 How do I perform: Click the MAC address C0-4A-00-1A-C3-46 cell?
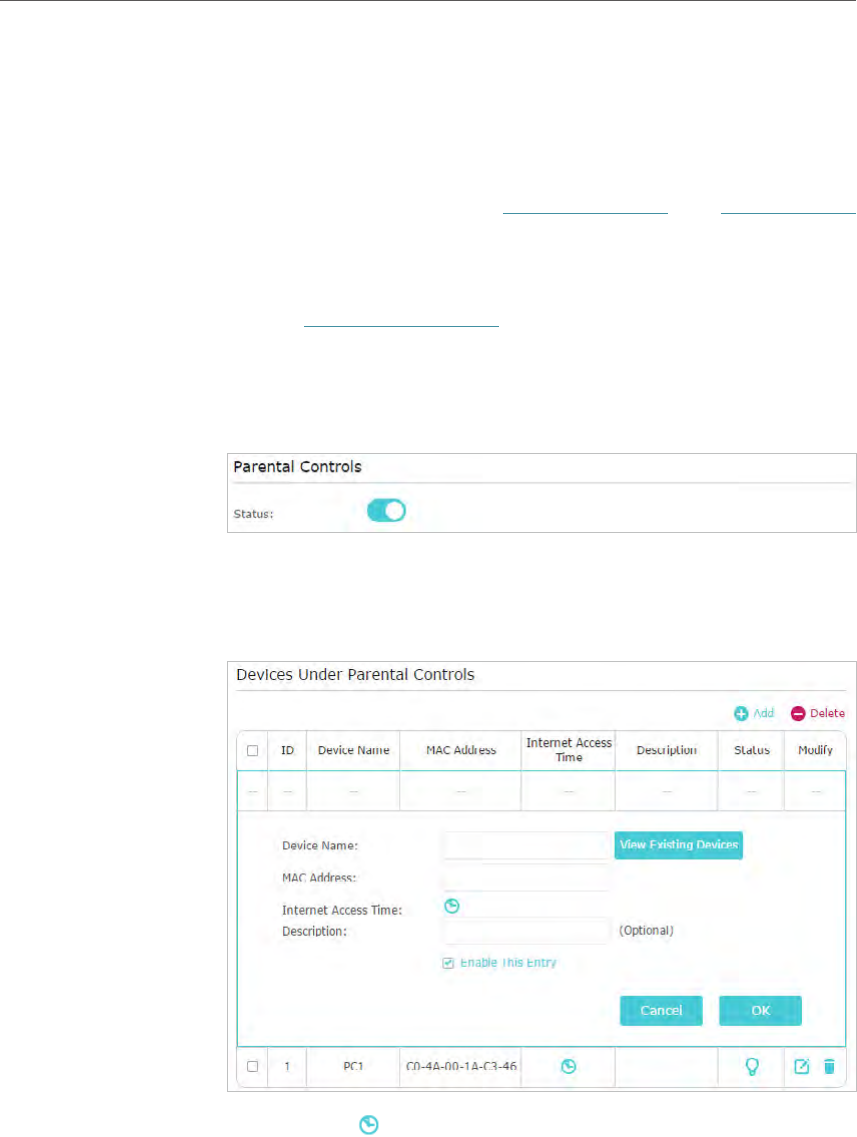pyautogui.click(x=461, y=1067)
